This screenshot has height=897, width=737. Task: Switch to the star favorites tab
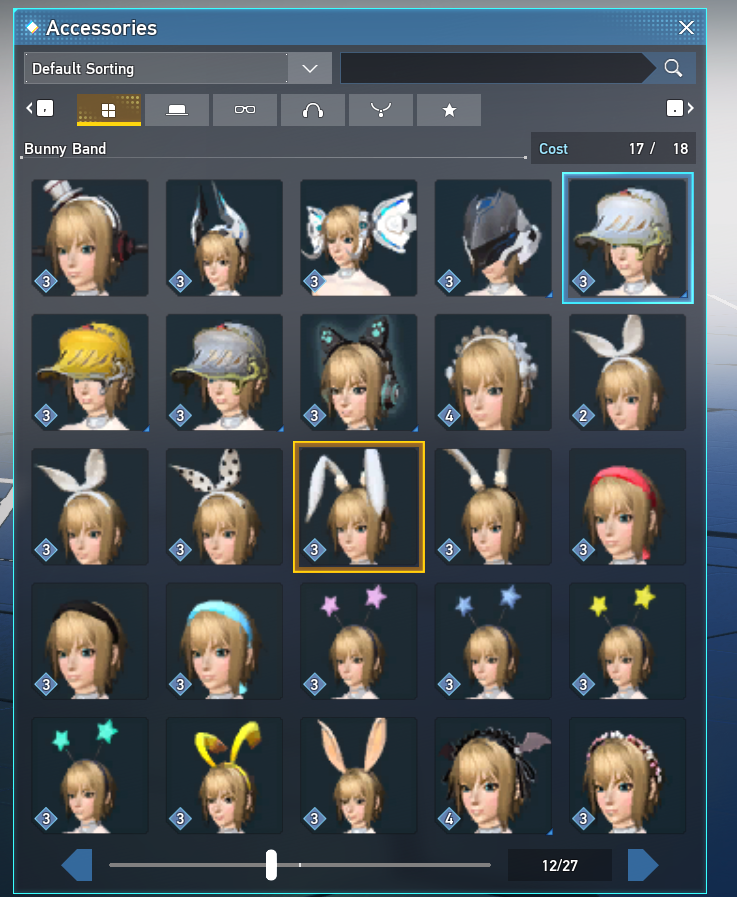449,110
